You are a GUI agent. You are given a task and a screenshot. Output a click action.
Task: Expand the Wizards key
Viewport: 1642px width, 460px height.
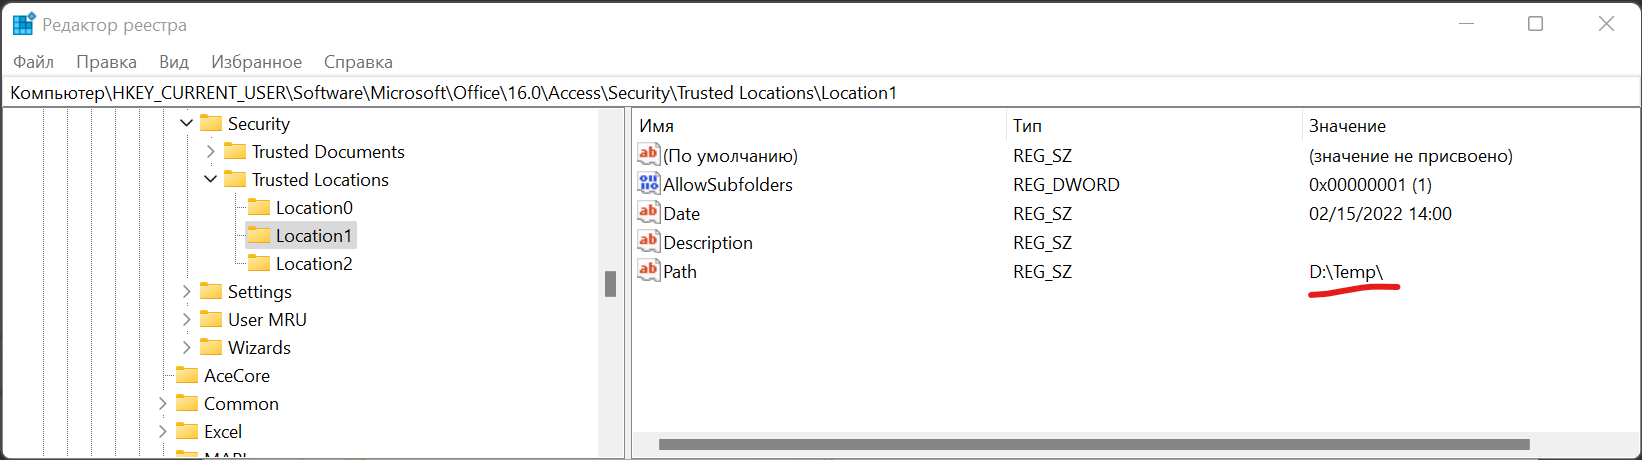186,347
